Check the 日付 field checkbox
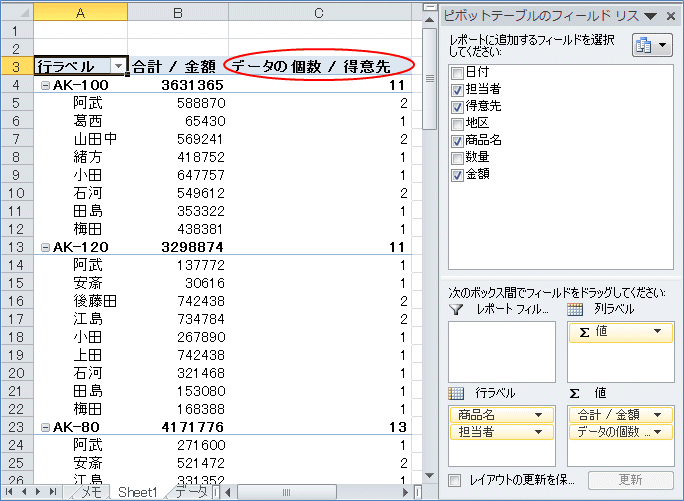The height and width of the screenshot is (501, 684). 457,73
